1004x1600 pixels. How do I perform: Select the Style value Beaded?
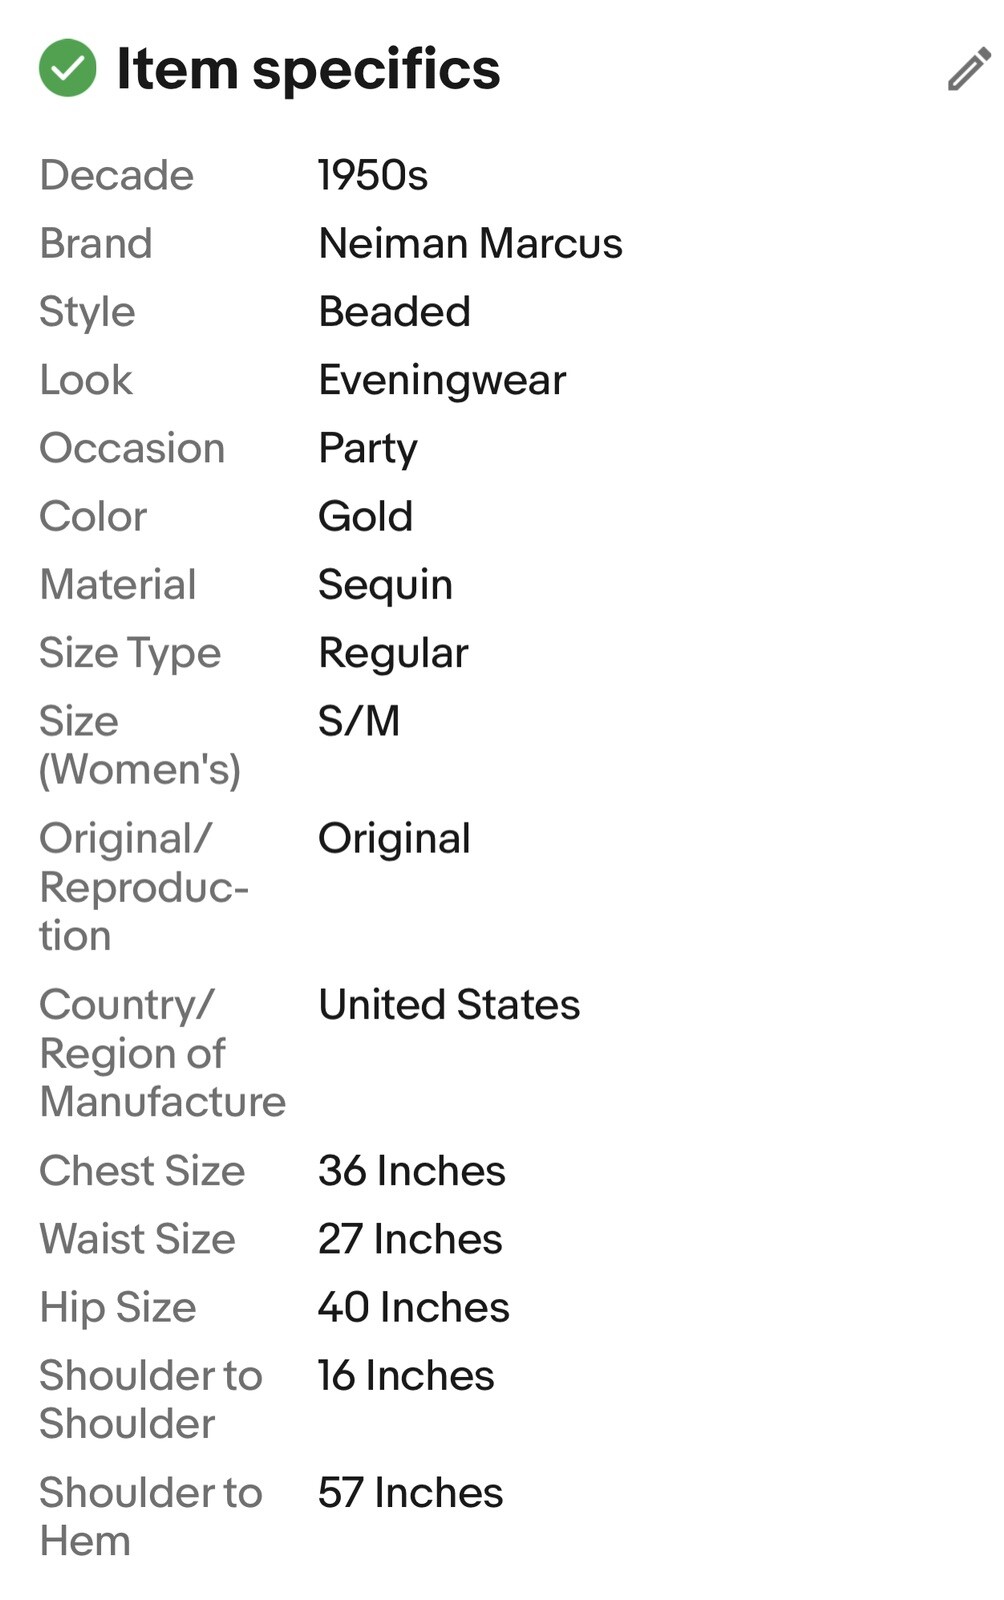pyautogui.click(x=394, y=311)
